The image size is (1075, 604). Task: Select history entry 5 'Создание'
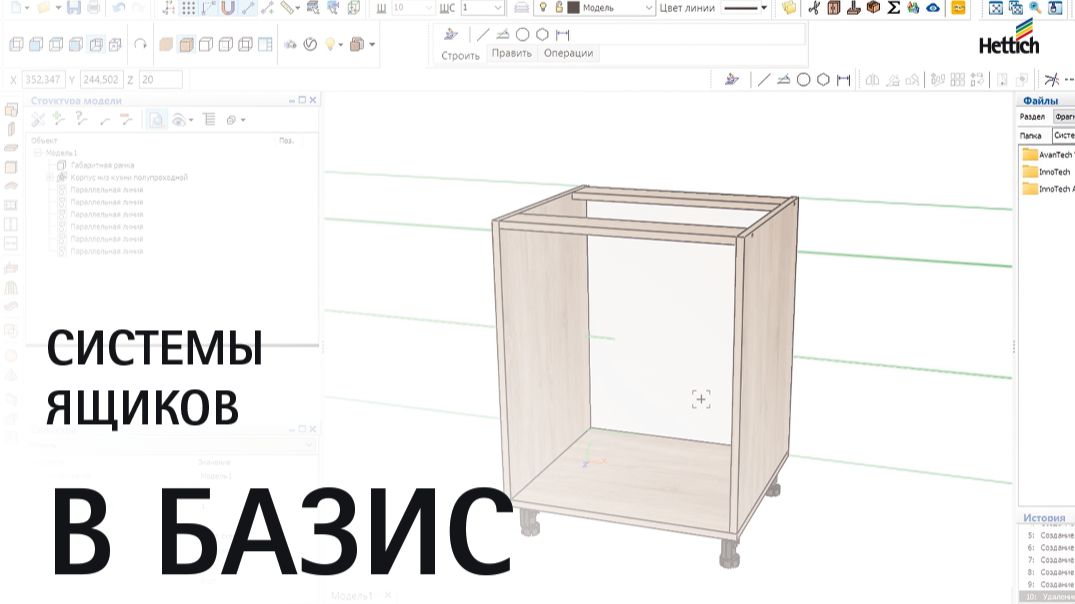[x=1050, y=535]
